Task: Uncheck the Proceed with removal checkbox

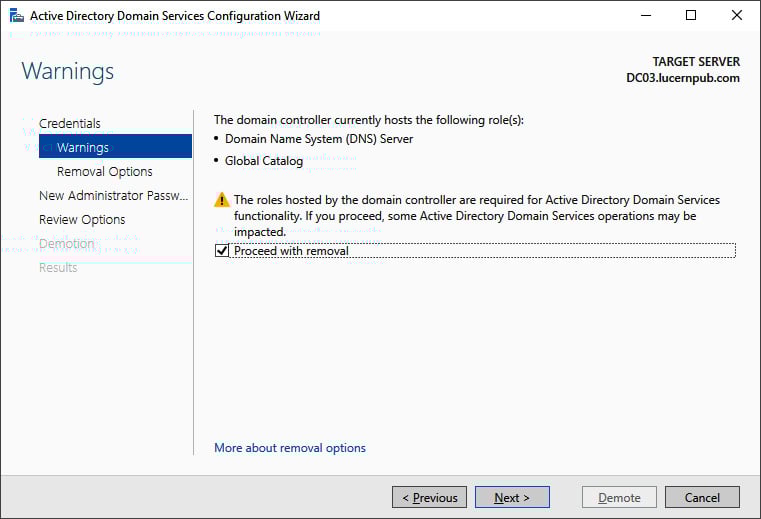Action: tap(222, 251)
